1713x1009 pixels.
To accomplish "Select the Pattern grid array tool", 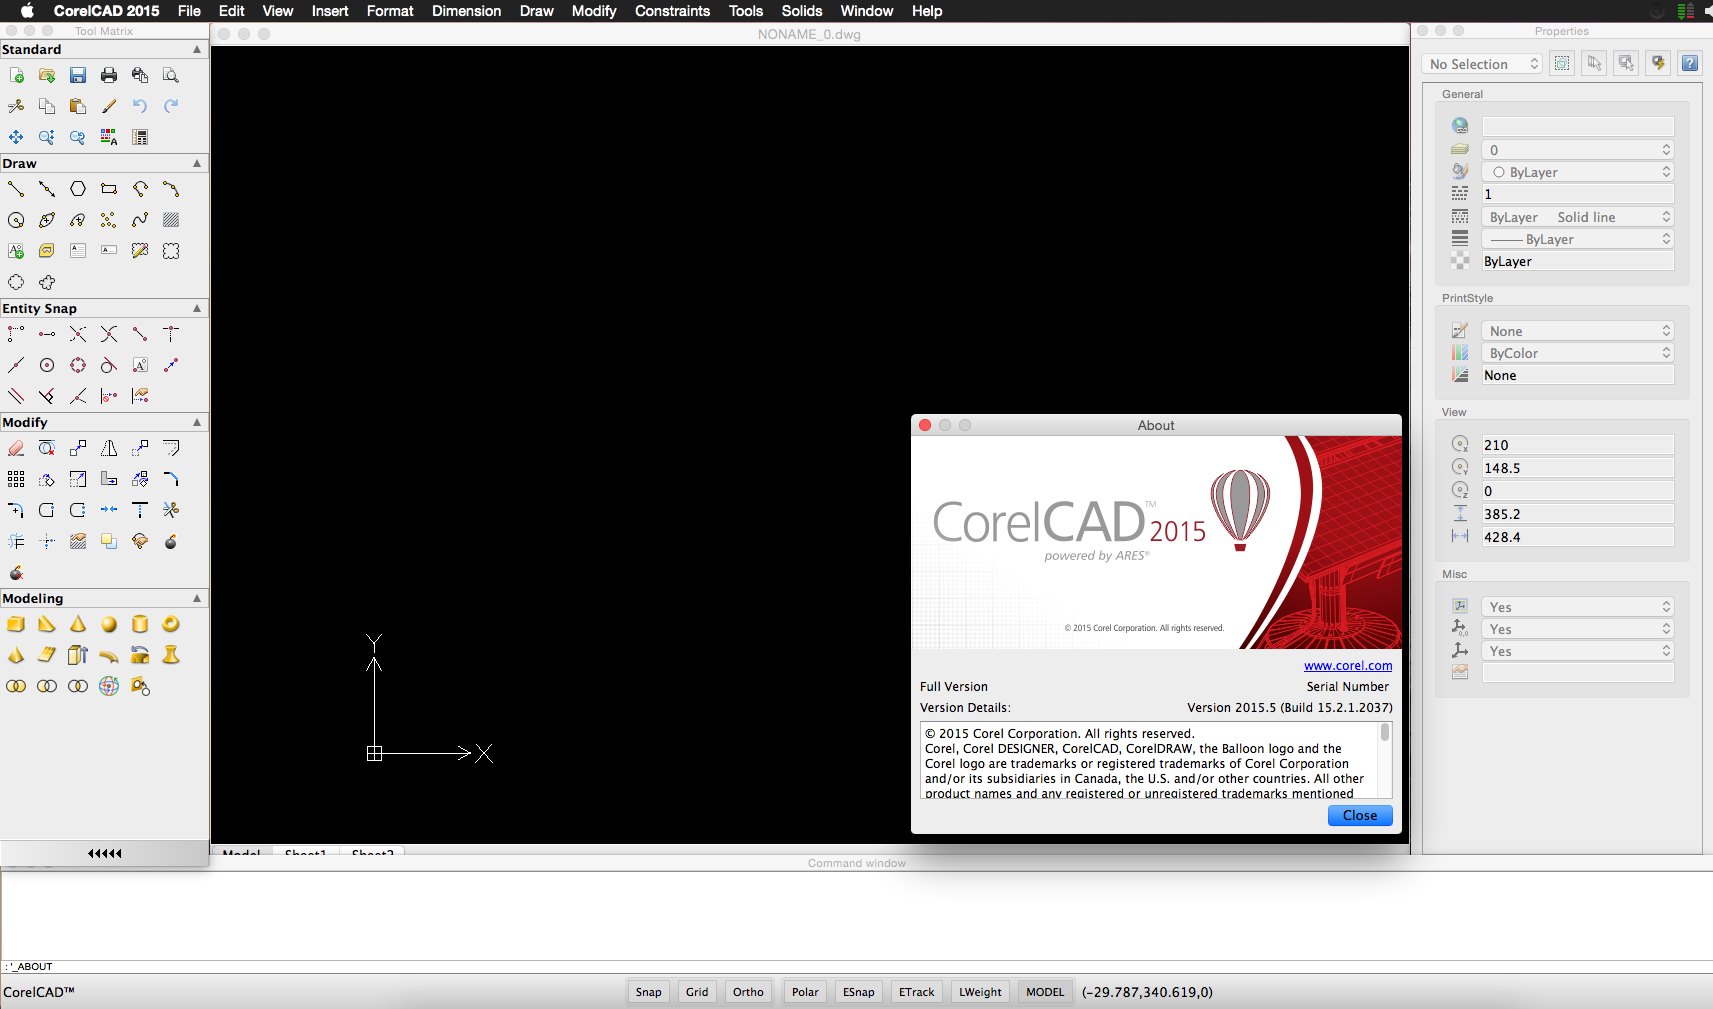I will pos(16,479).
